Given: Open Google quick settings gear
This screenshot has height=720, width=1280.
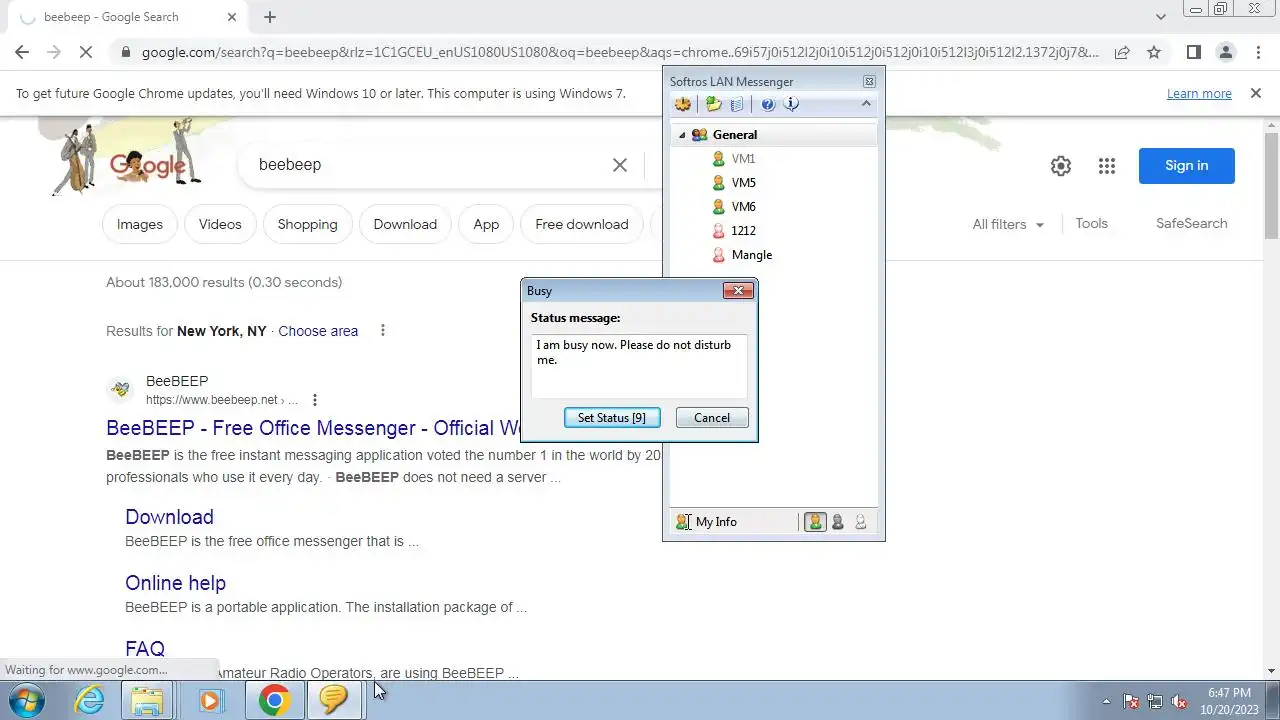Looking at the screenshot, I should [1061, 166].
